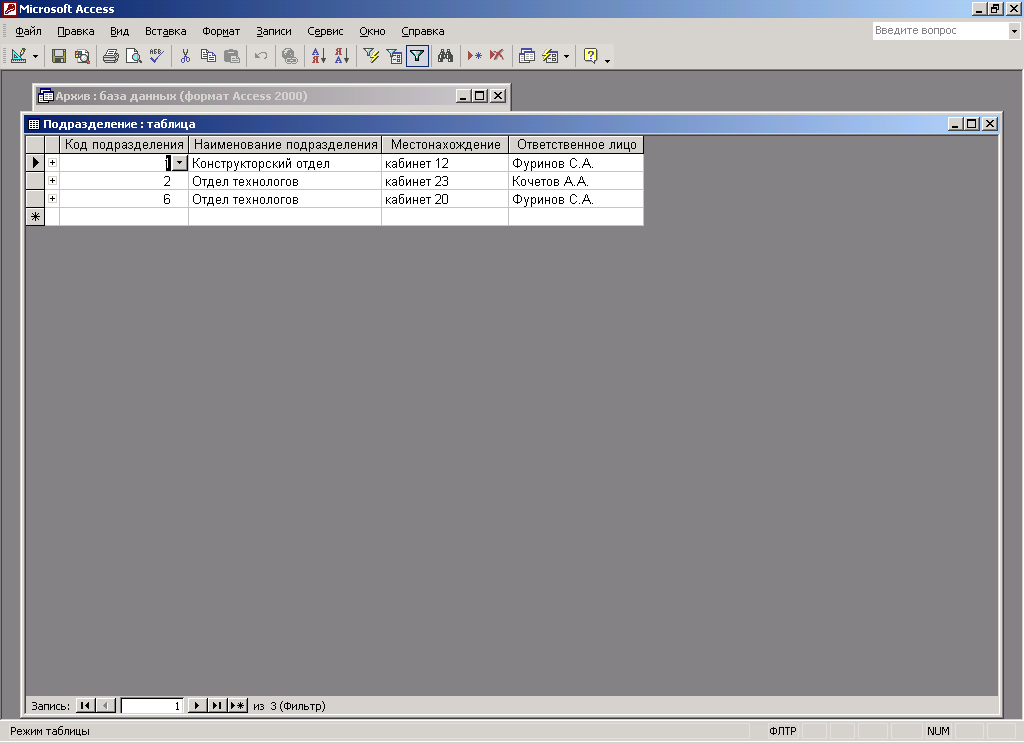The height and width of the screenshot is (744, 1024).
Task: Click the Sort Ascending icon
Action: [318, 56]
